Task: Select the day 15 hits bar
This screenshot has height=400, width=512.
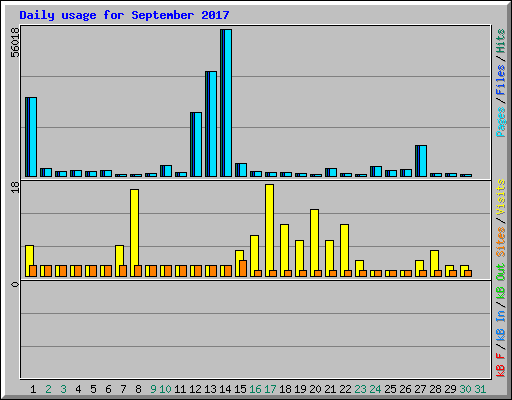Action: tap(241, 170)
